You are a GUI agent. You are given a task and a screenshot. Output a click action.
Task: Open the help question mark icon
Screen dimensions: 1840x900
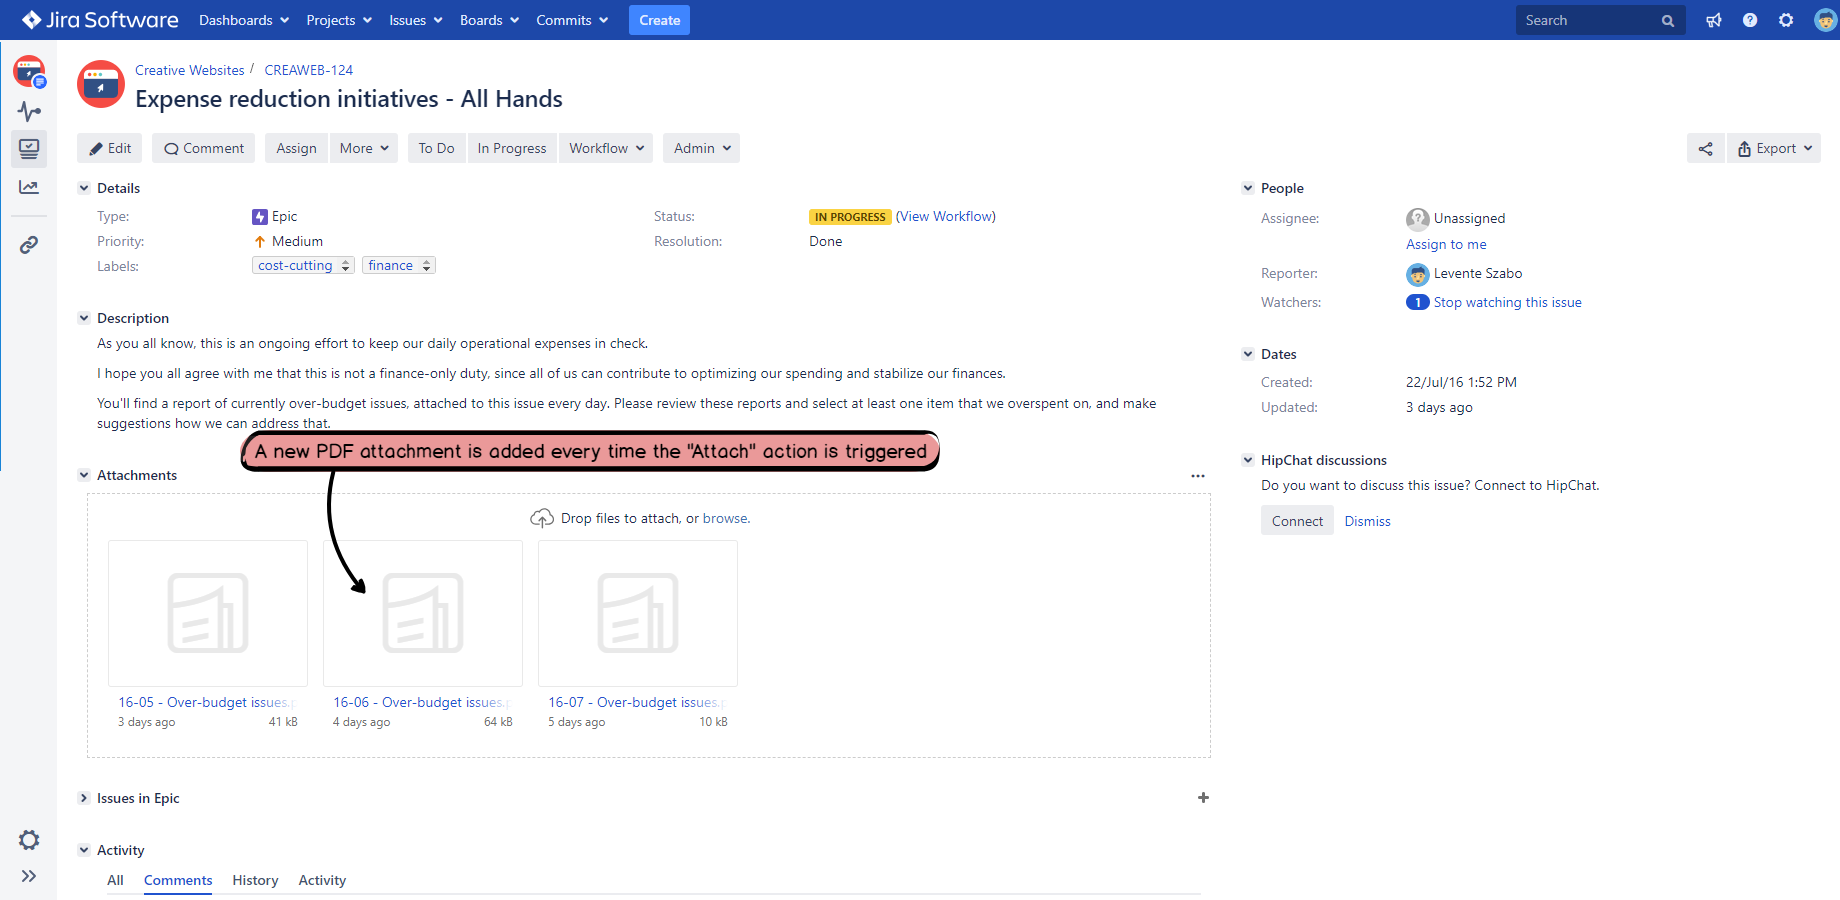pos(1750,20)
